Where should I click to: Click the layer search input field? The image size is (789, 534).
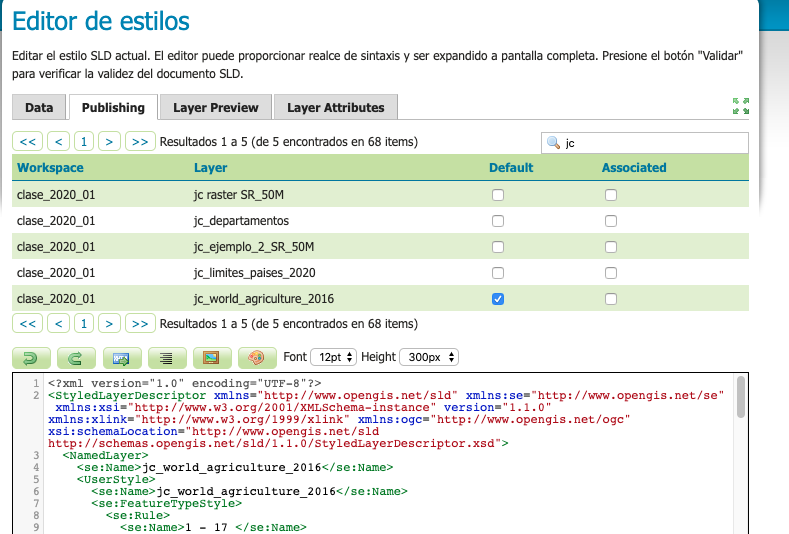click(x=653, y=143)
